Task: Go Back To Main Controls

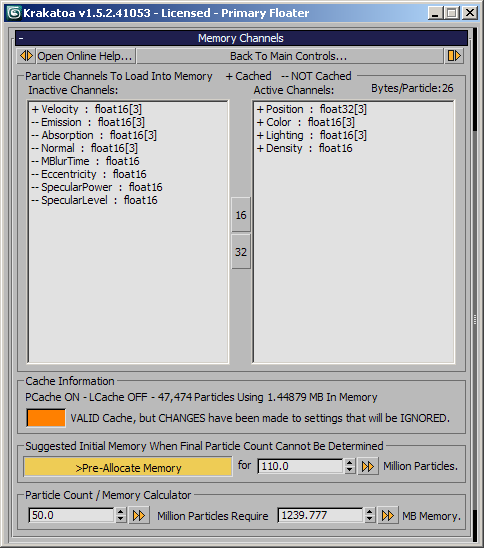Action: pos(289,56)
